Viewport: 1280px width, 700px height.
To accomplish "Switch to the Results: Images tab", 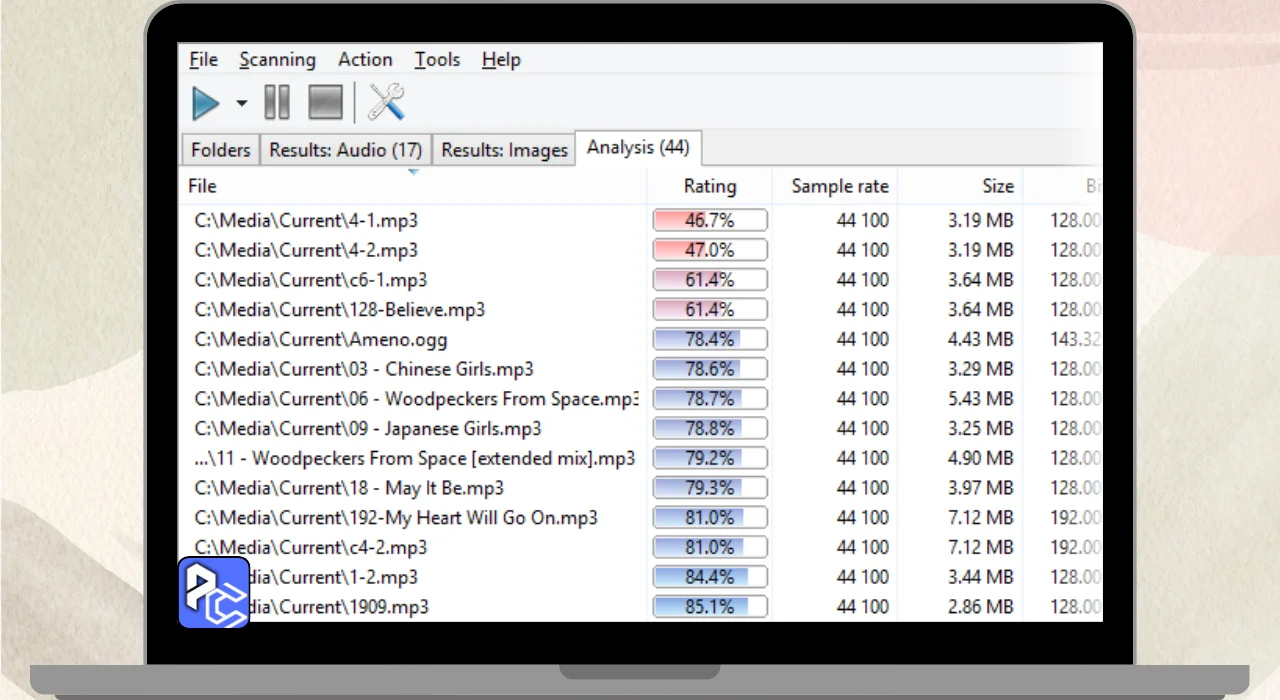I will [x=504, y=150].
